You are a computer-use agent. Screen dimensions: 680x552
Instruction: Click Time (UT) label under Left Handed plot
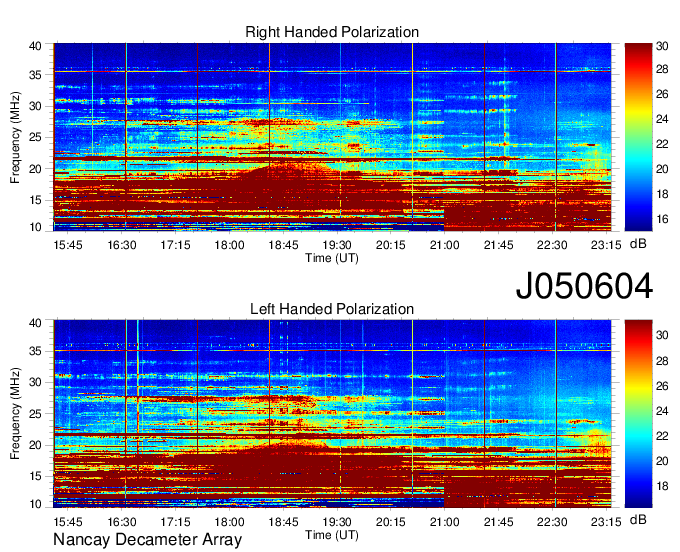tap(332, 535)
